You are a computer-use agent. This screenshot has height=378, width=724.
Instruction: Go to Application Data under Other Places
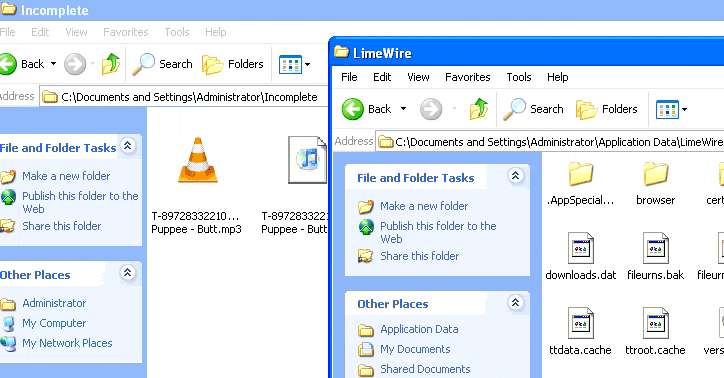(x=419, y=330)
